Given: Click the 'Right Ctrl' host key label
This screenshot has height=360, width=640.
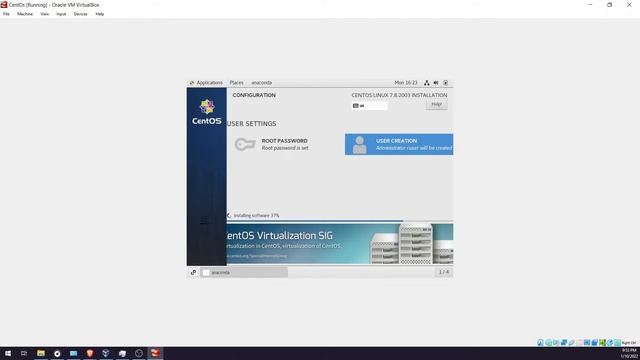Looking at the screenshot, I should [x=629, y=343].
